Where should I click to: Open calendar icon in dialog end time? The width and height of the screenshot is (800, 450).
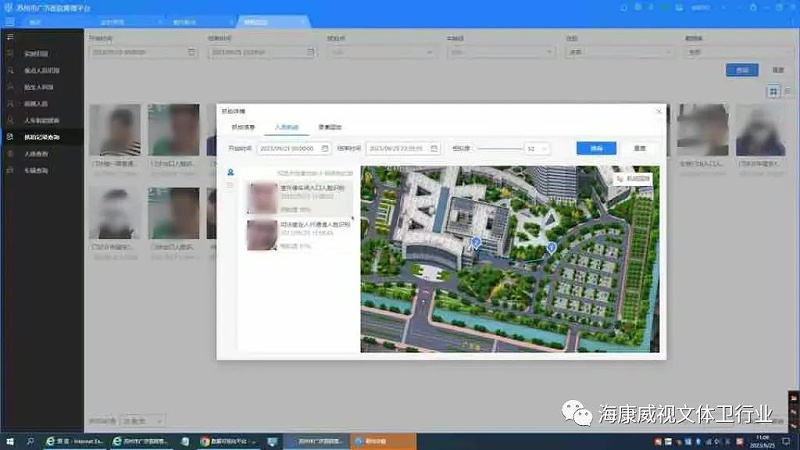click(x=434, y=148)
